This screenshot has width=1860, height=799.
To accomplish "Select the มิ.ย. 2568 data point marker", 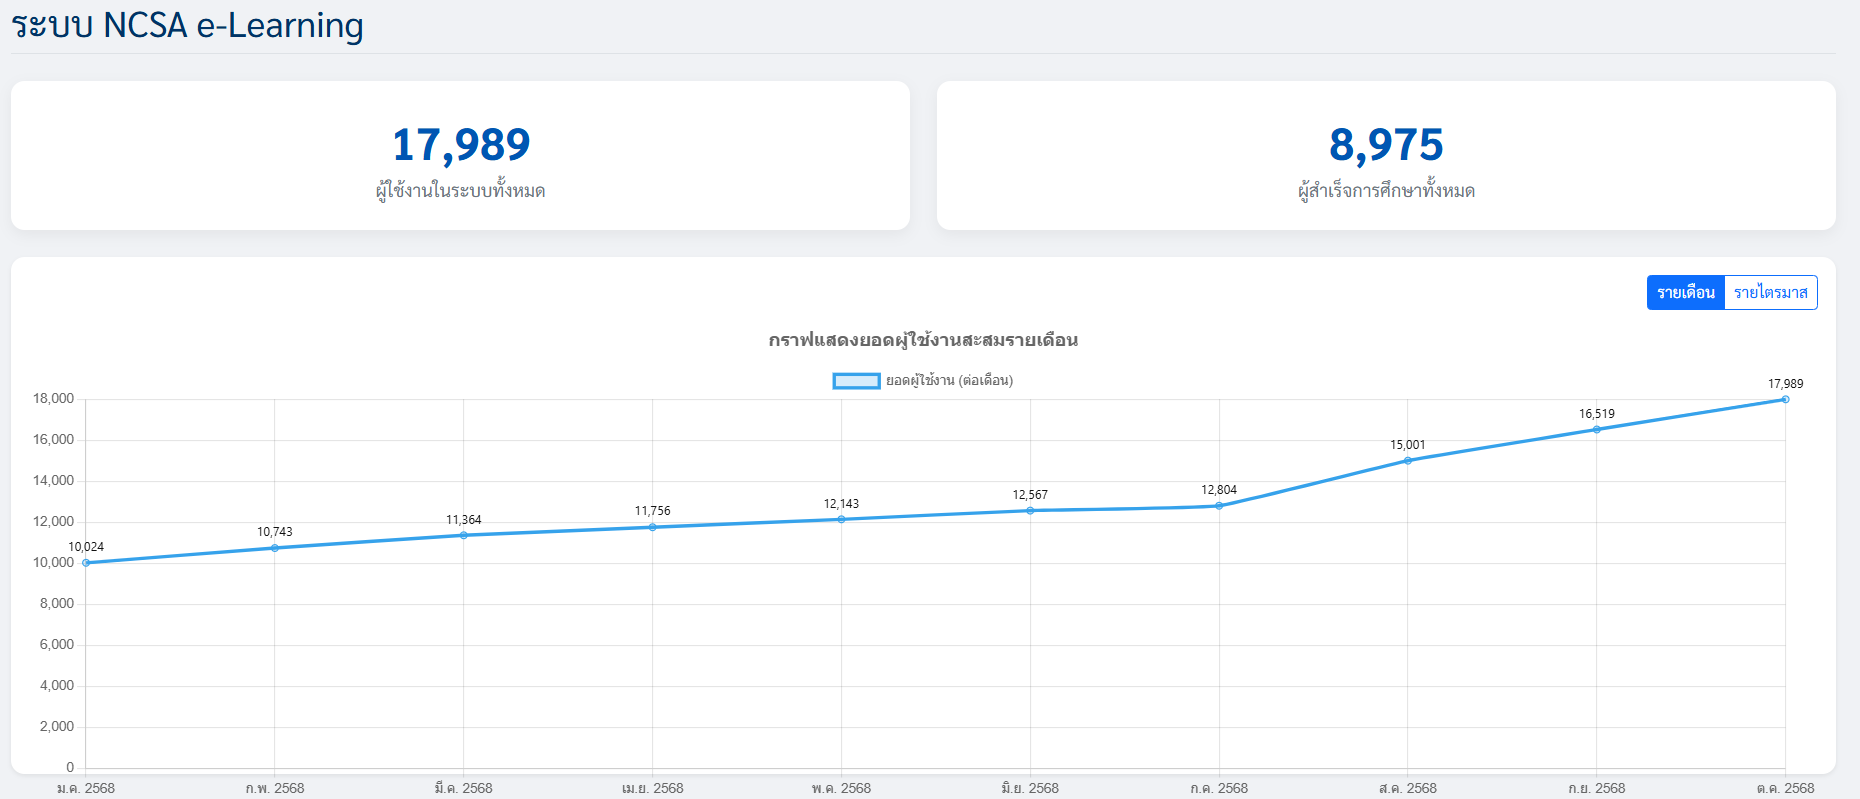I will [x=1030, y=511].
